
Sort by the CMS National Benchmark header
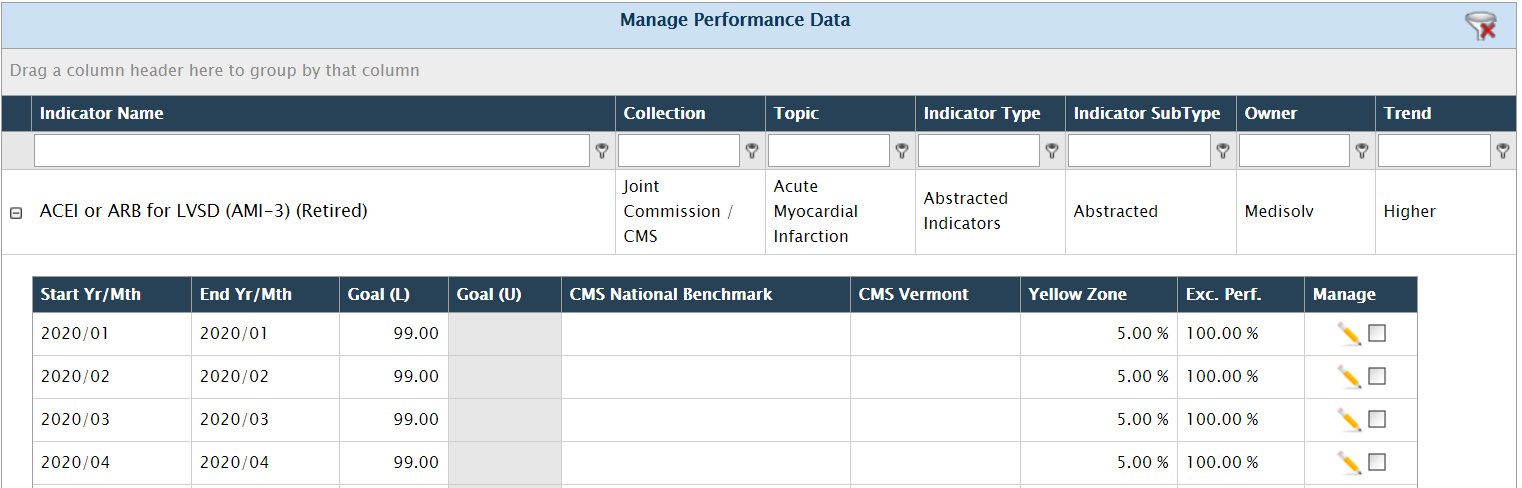click(x=671, y=294)
